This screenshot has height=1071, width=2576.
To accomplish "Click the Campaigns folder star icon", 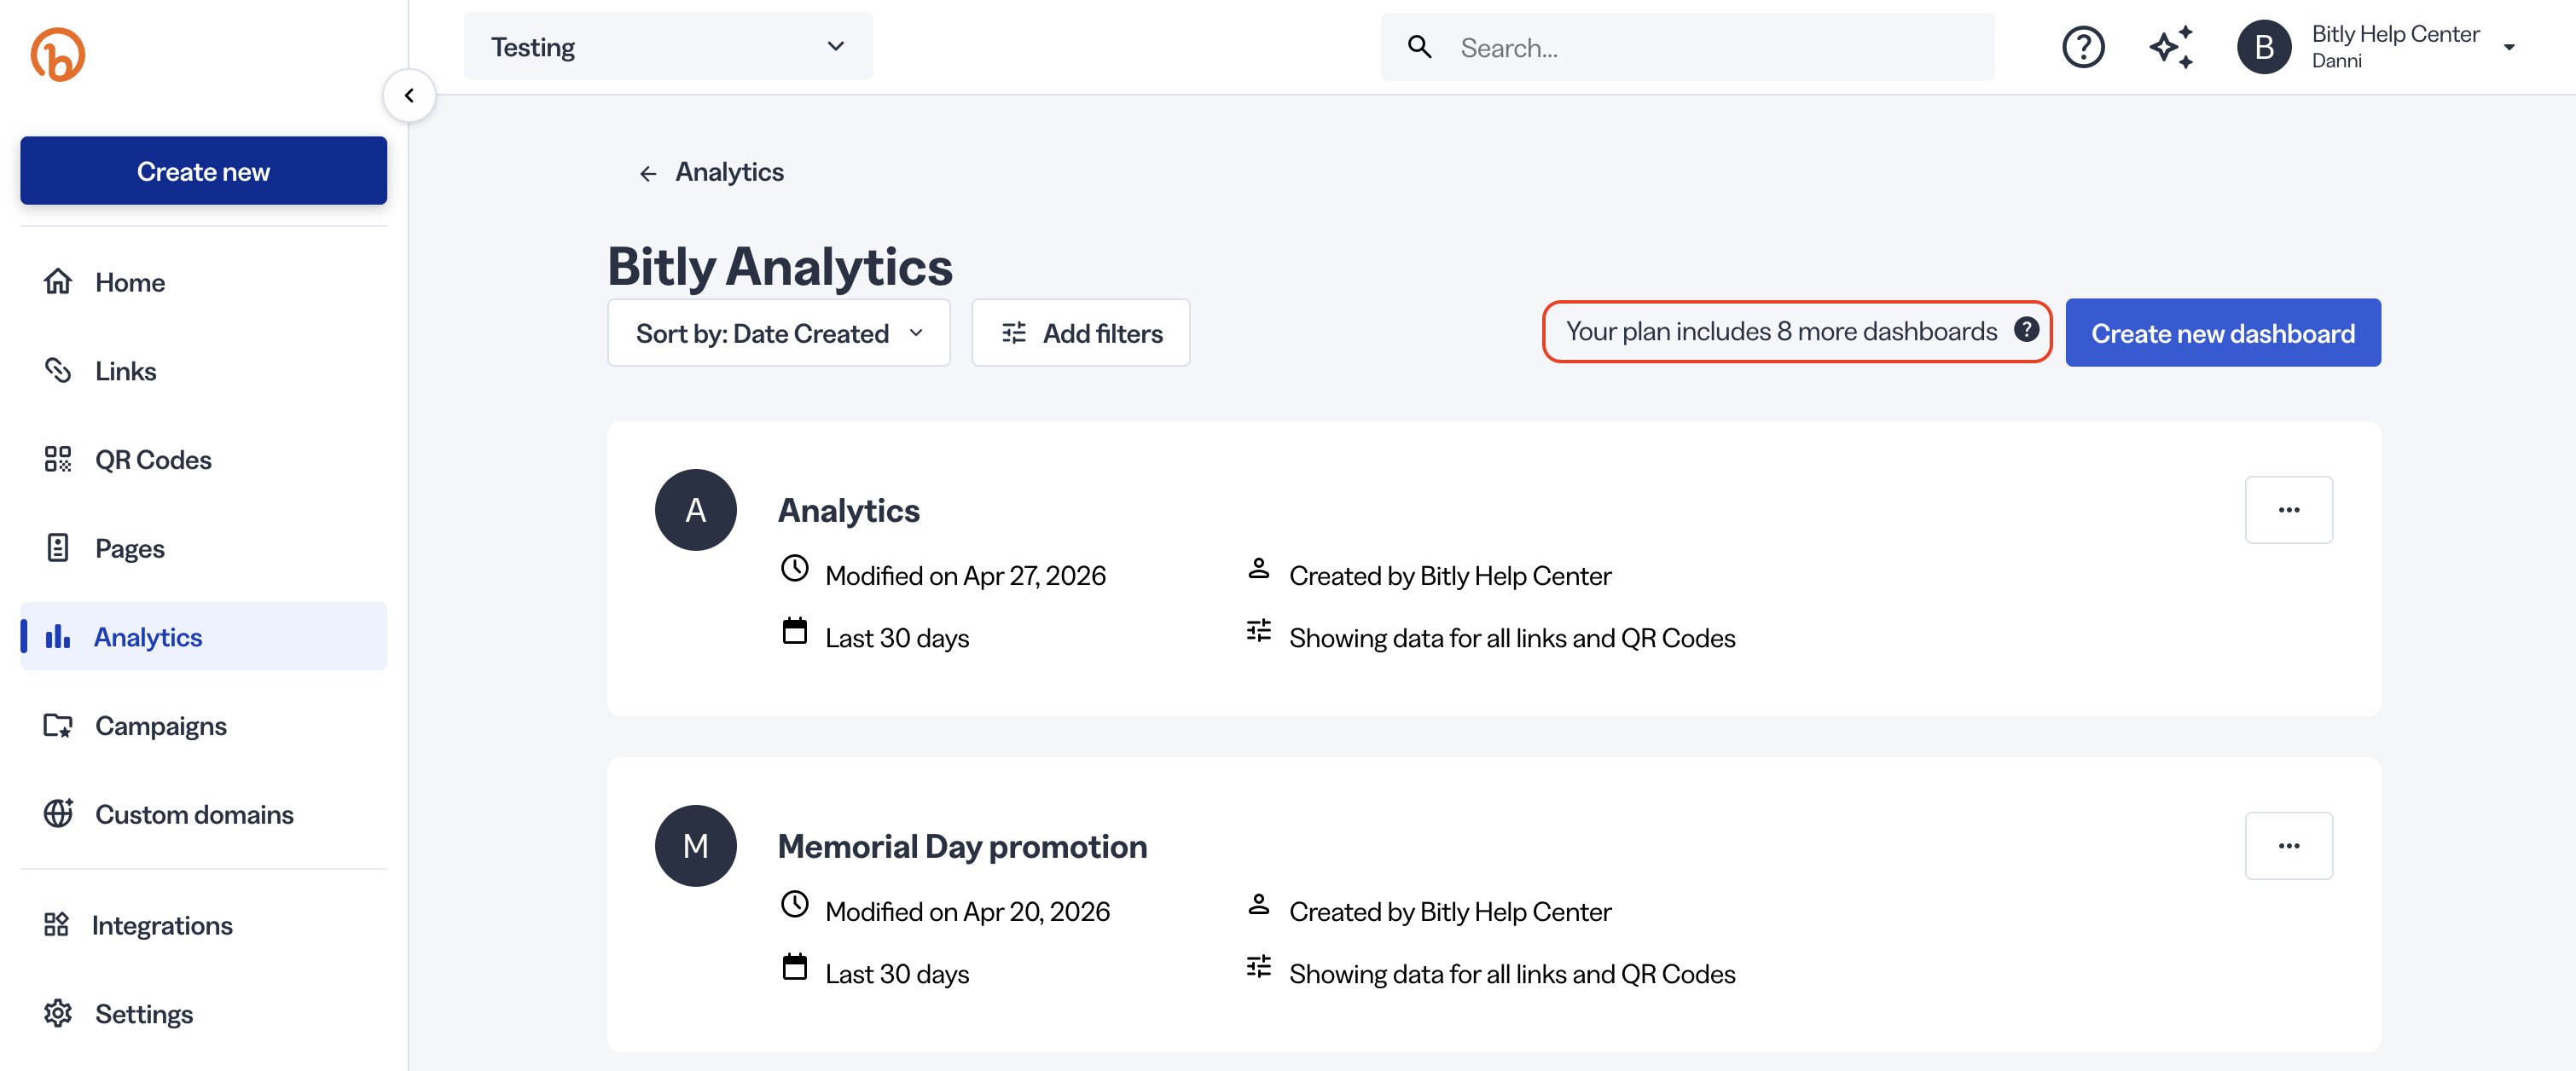I will pyautogui.click(x=58, y=725).
